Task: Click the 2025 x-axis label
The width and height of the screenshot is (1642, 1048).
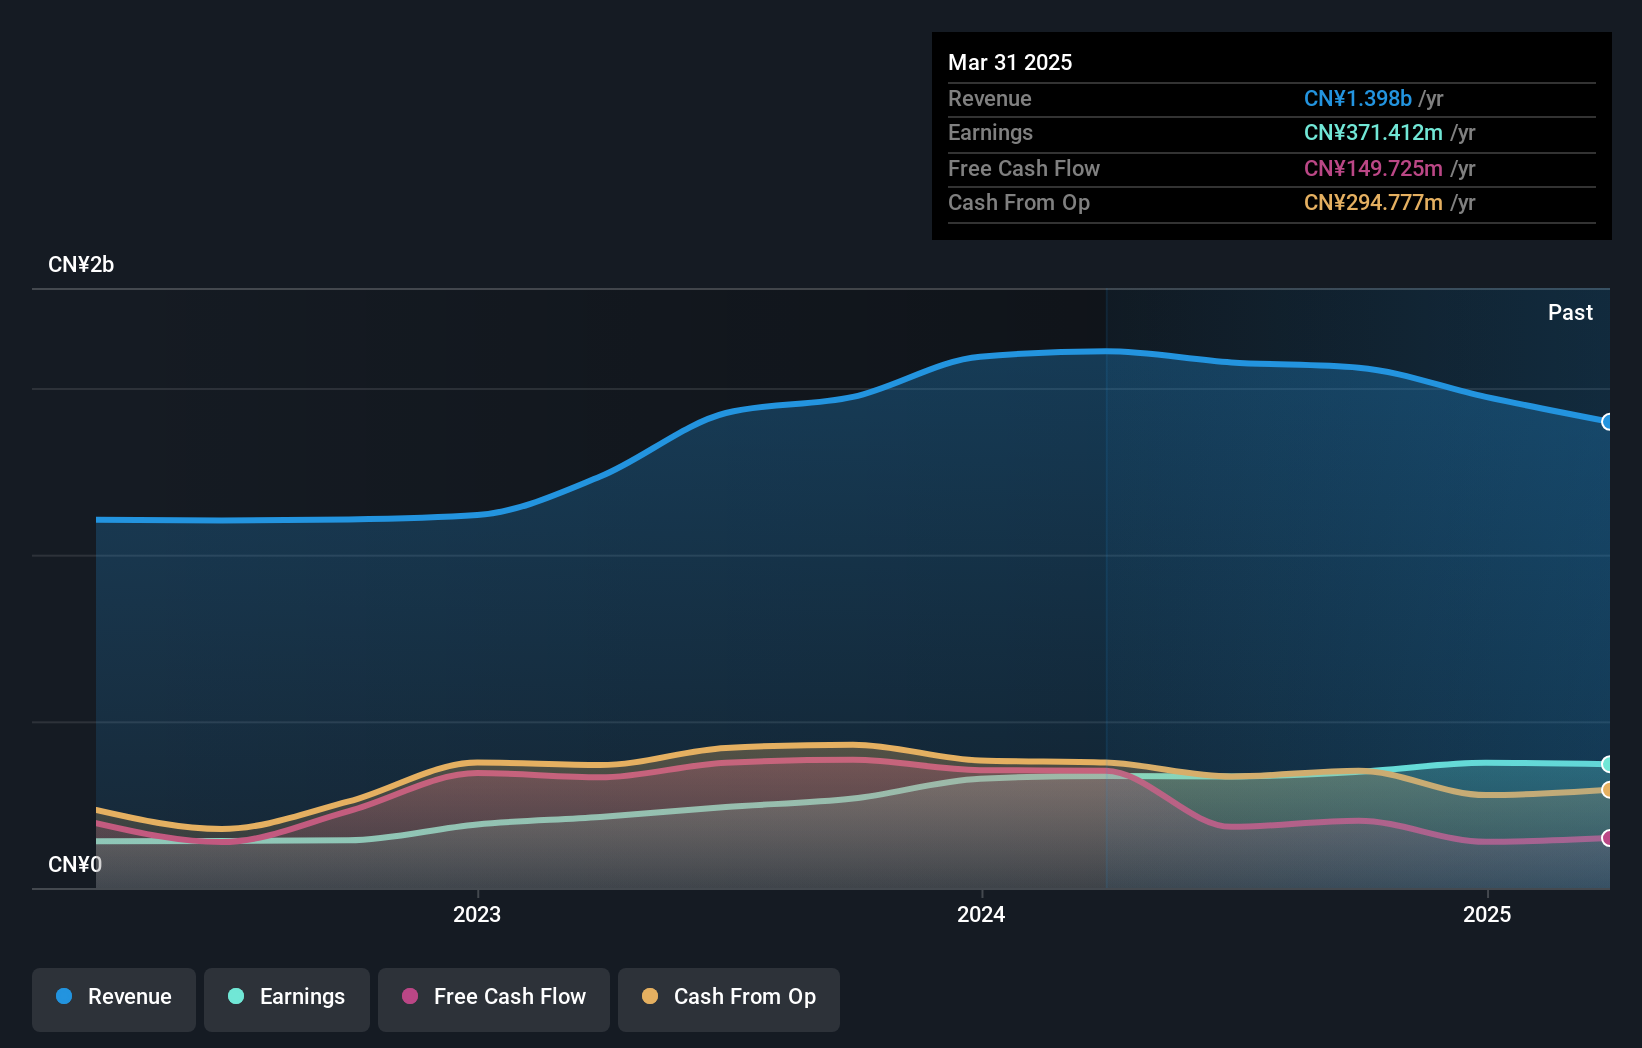Action: [x=1487, y=914]
